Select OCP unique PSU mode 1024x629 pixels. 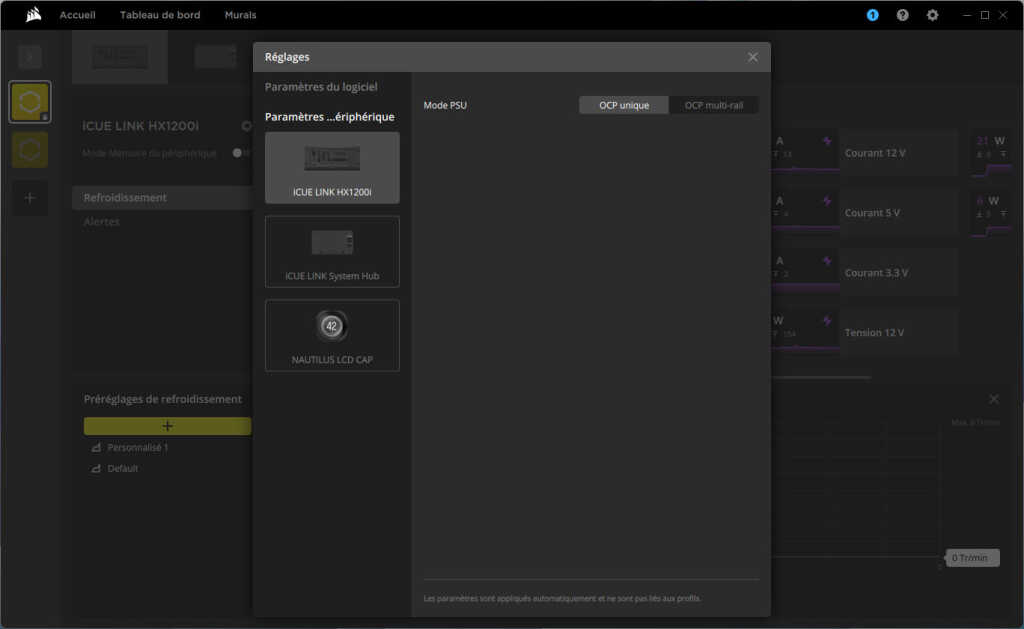coord(624,105)
